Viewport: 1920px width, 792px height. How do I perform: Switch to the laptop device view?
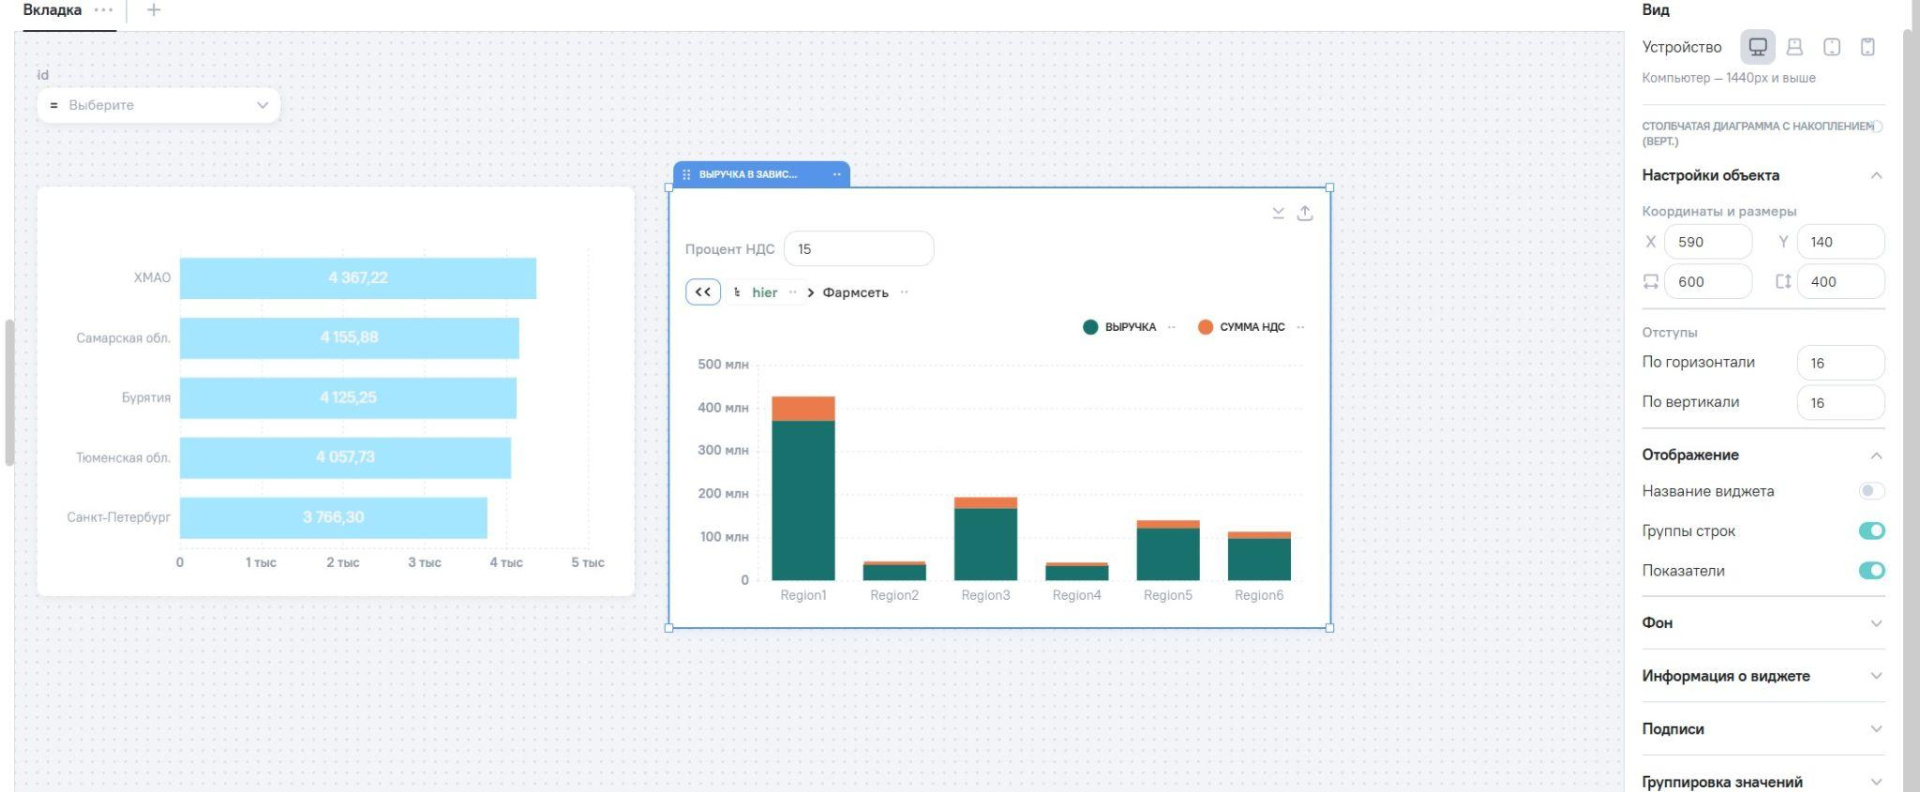pos(1794,47)
